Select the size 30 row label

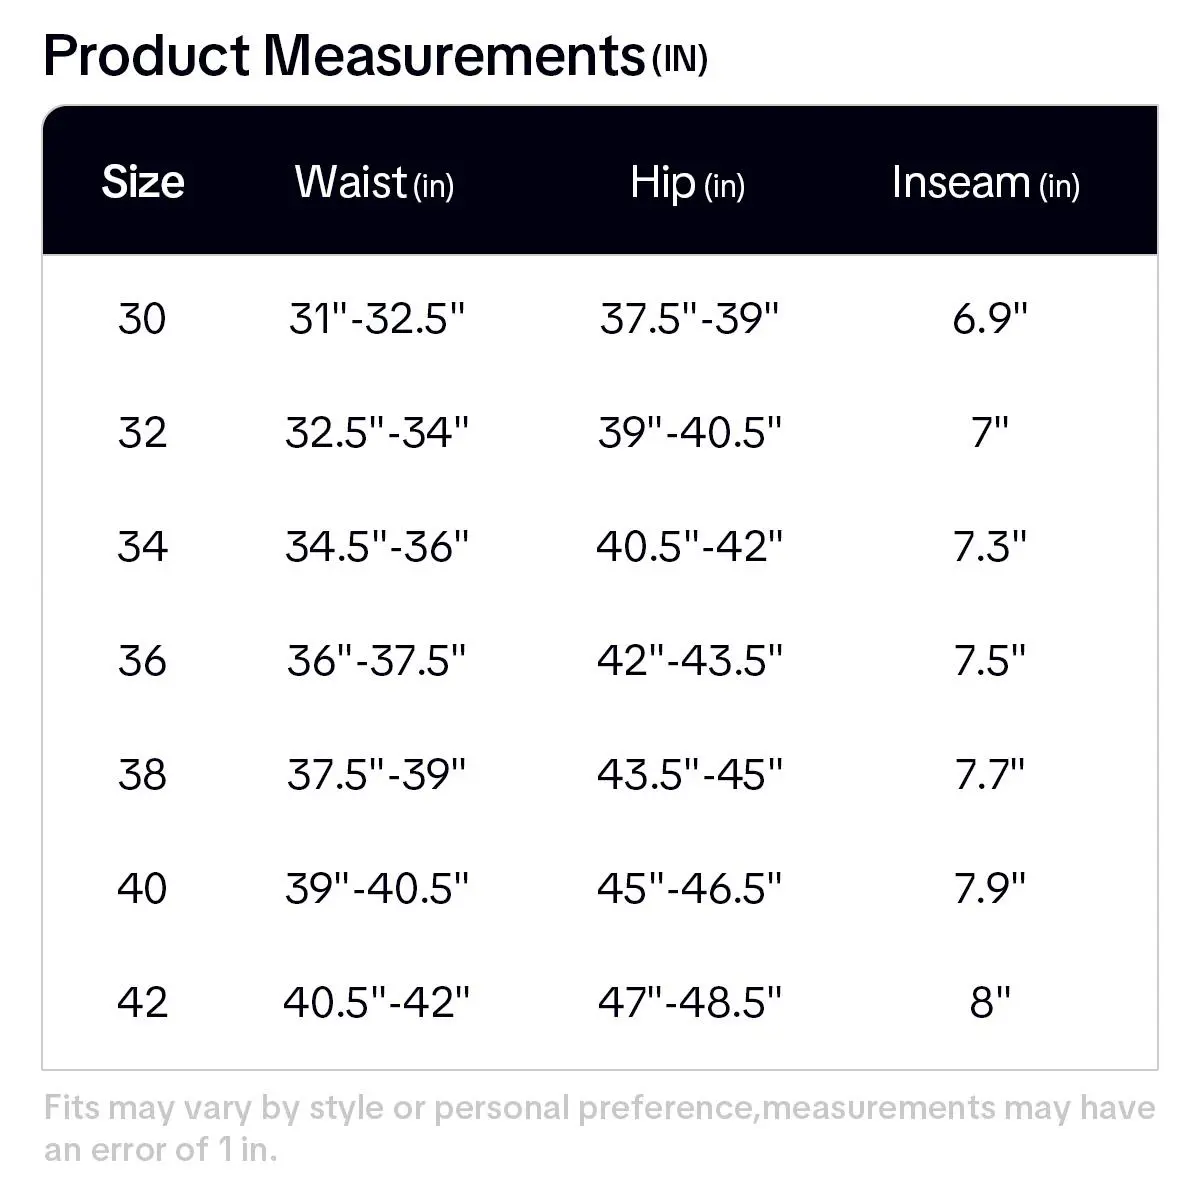click(142, 319)
